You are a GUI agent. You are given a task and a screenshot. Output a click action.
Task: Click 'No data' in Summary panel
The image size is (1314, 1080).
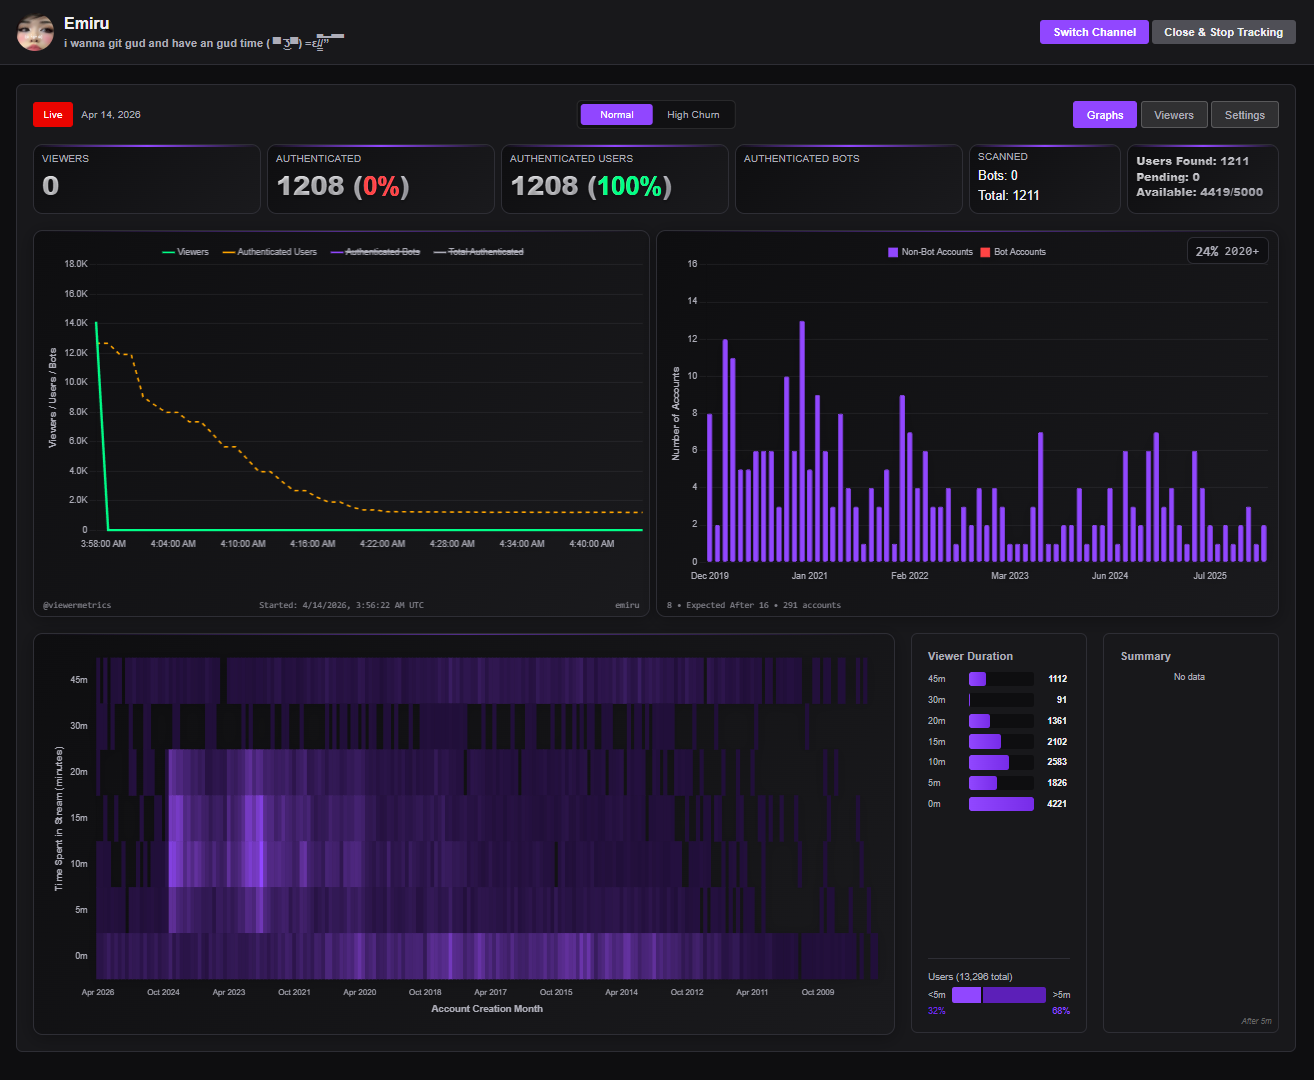(x=1189, y=677)
